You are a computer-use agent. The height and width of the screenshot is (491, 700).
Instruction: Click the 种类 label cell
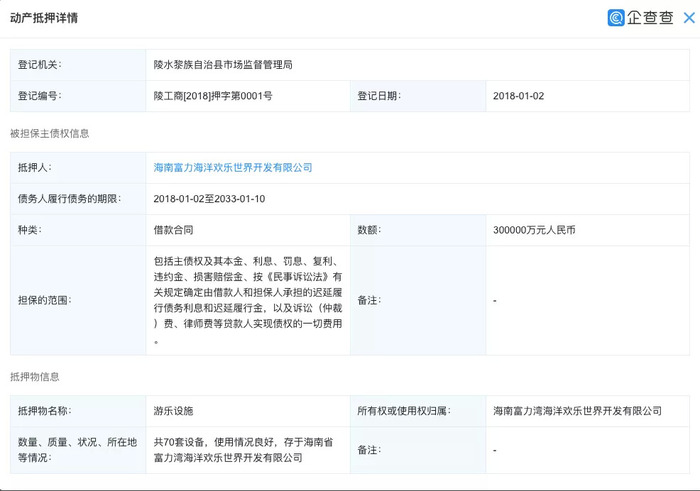point(78,230)
